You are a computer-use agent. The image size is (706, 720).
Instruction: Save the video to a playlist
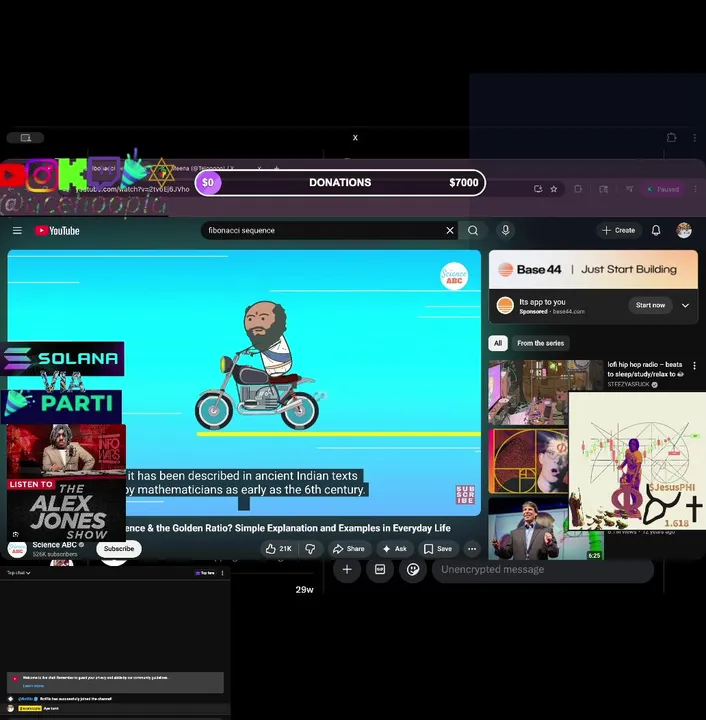pyautogui.click(x=437, y=549)
